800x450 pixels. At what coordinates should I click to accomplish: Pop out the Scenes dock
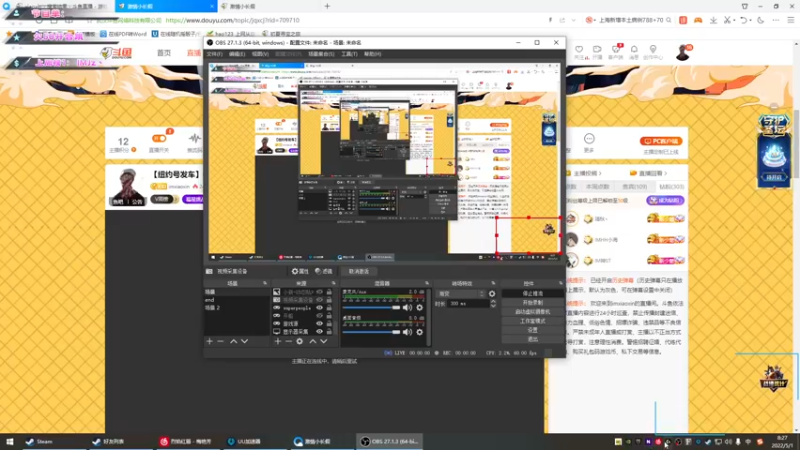(265, 283)
